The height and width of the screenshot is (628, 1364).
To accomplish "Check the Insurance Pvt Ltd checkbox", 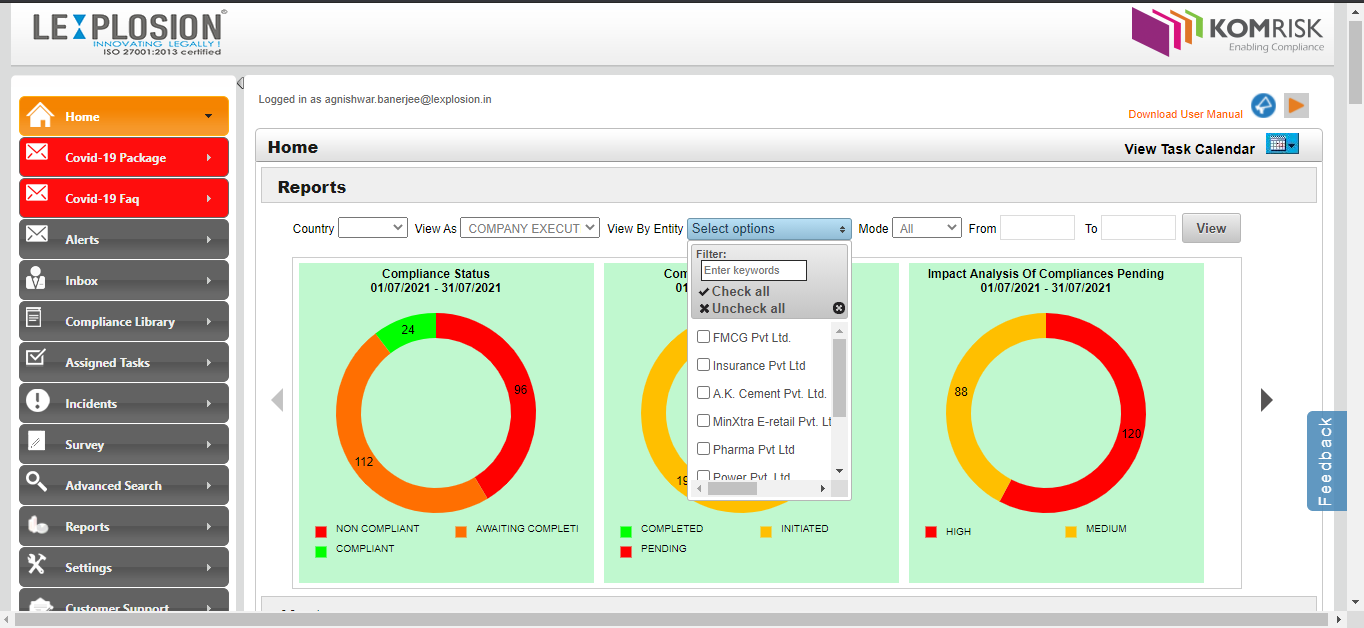I will 704,365.
